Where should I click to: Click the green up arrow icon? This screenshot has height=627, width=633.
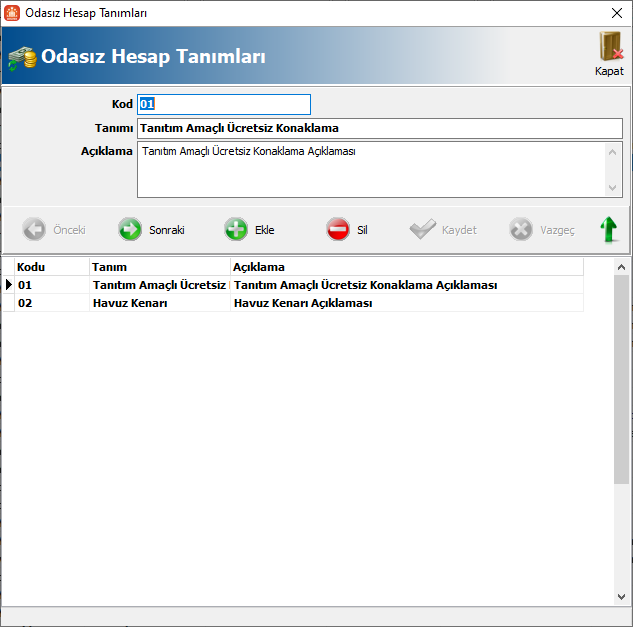coord(608,230)
